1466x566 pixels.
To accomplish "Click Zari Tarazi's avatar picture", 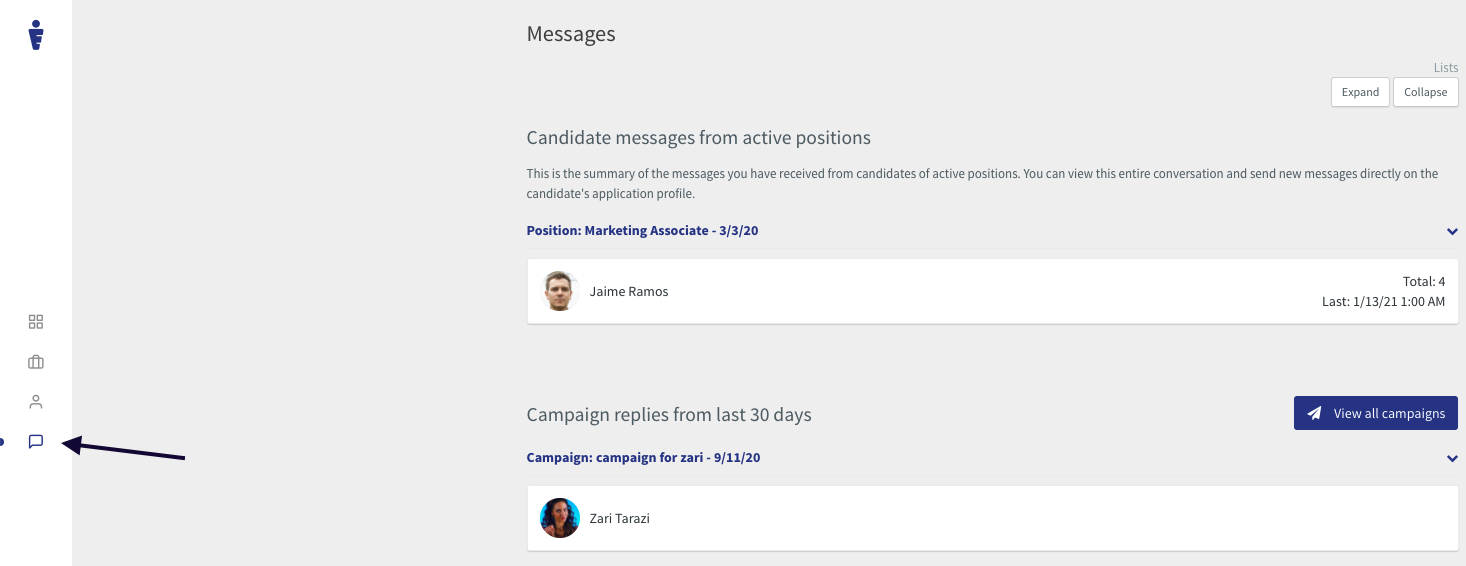I will [x=560, y=518].
